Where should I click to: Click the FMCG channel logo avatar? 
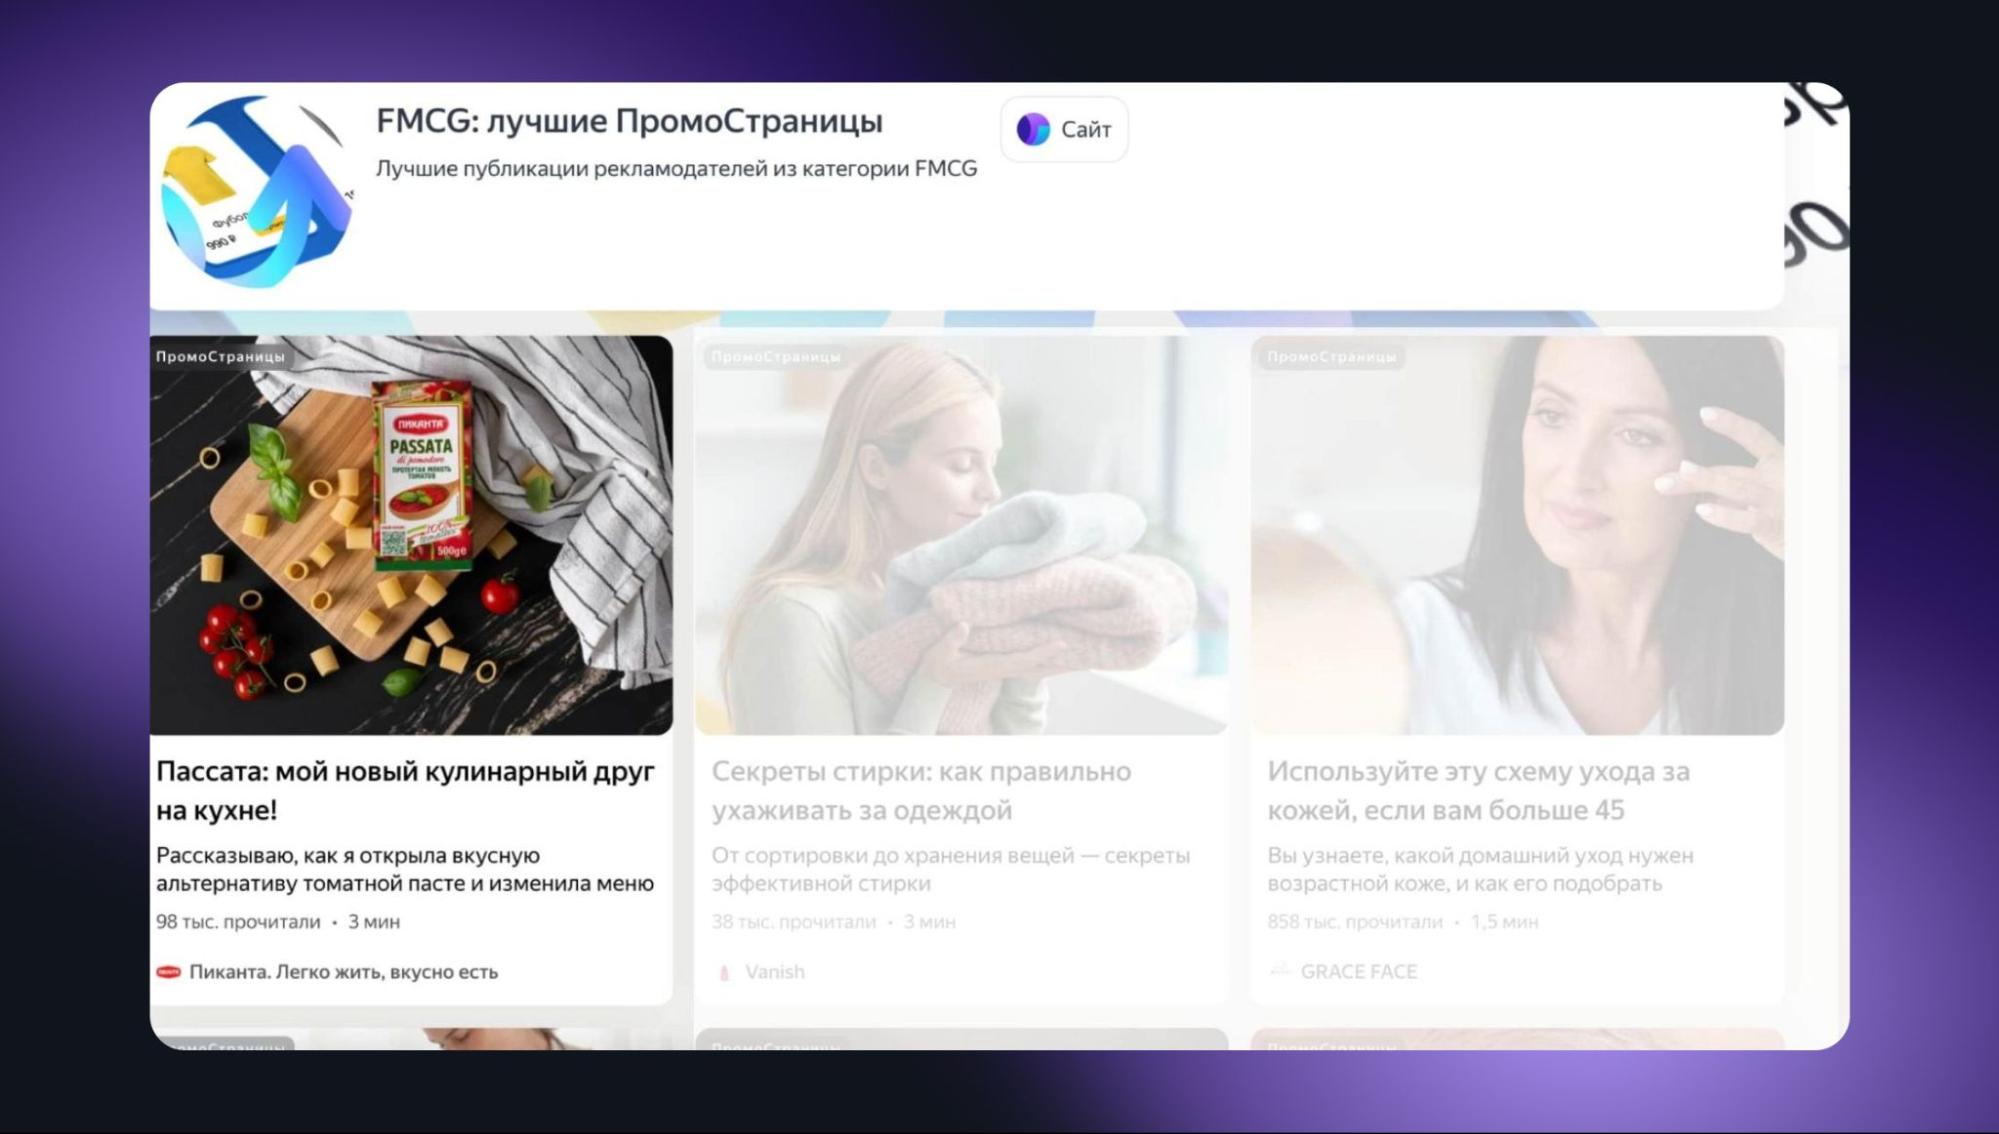[x=257, y=192]
